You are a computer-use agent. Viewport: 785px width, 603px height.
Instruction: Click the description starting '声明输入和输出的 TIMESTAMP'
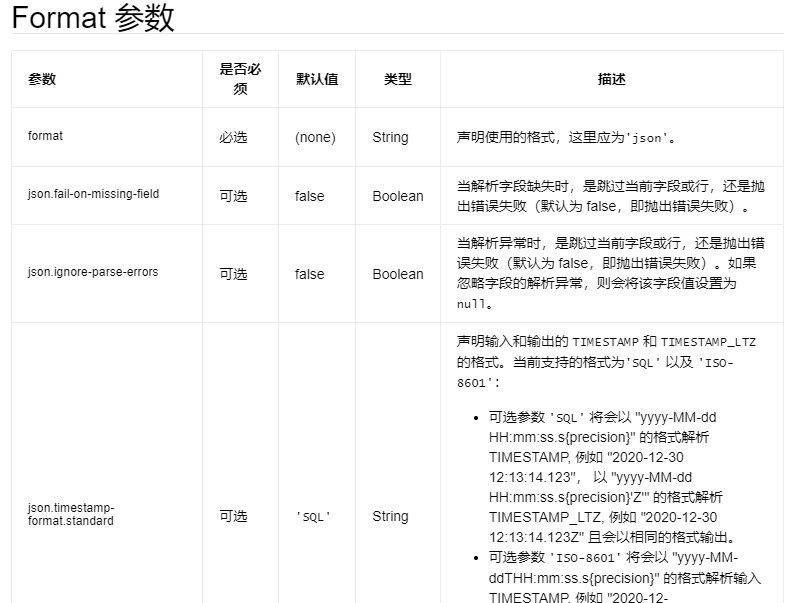pyautogui.click(x=606, y=362)
